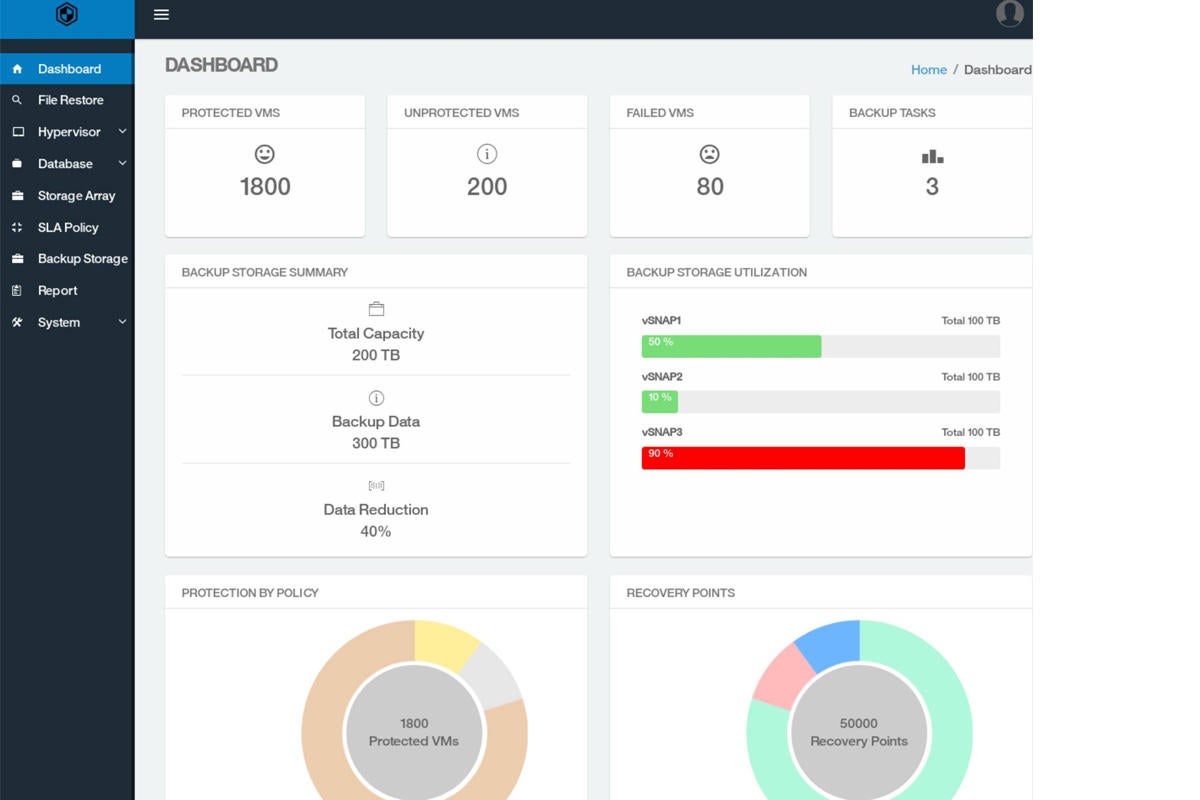Click the Backup Storage briefcase icon

coord(17,259)
